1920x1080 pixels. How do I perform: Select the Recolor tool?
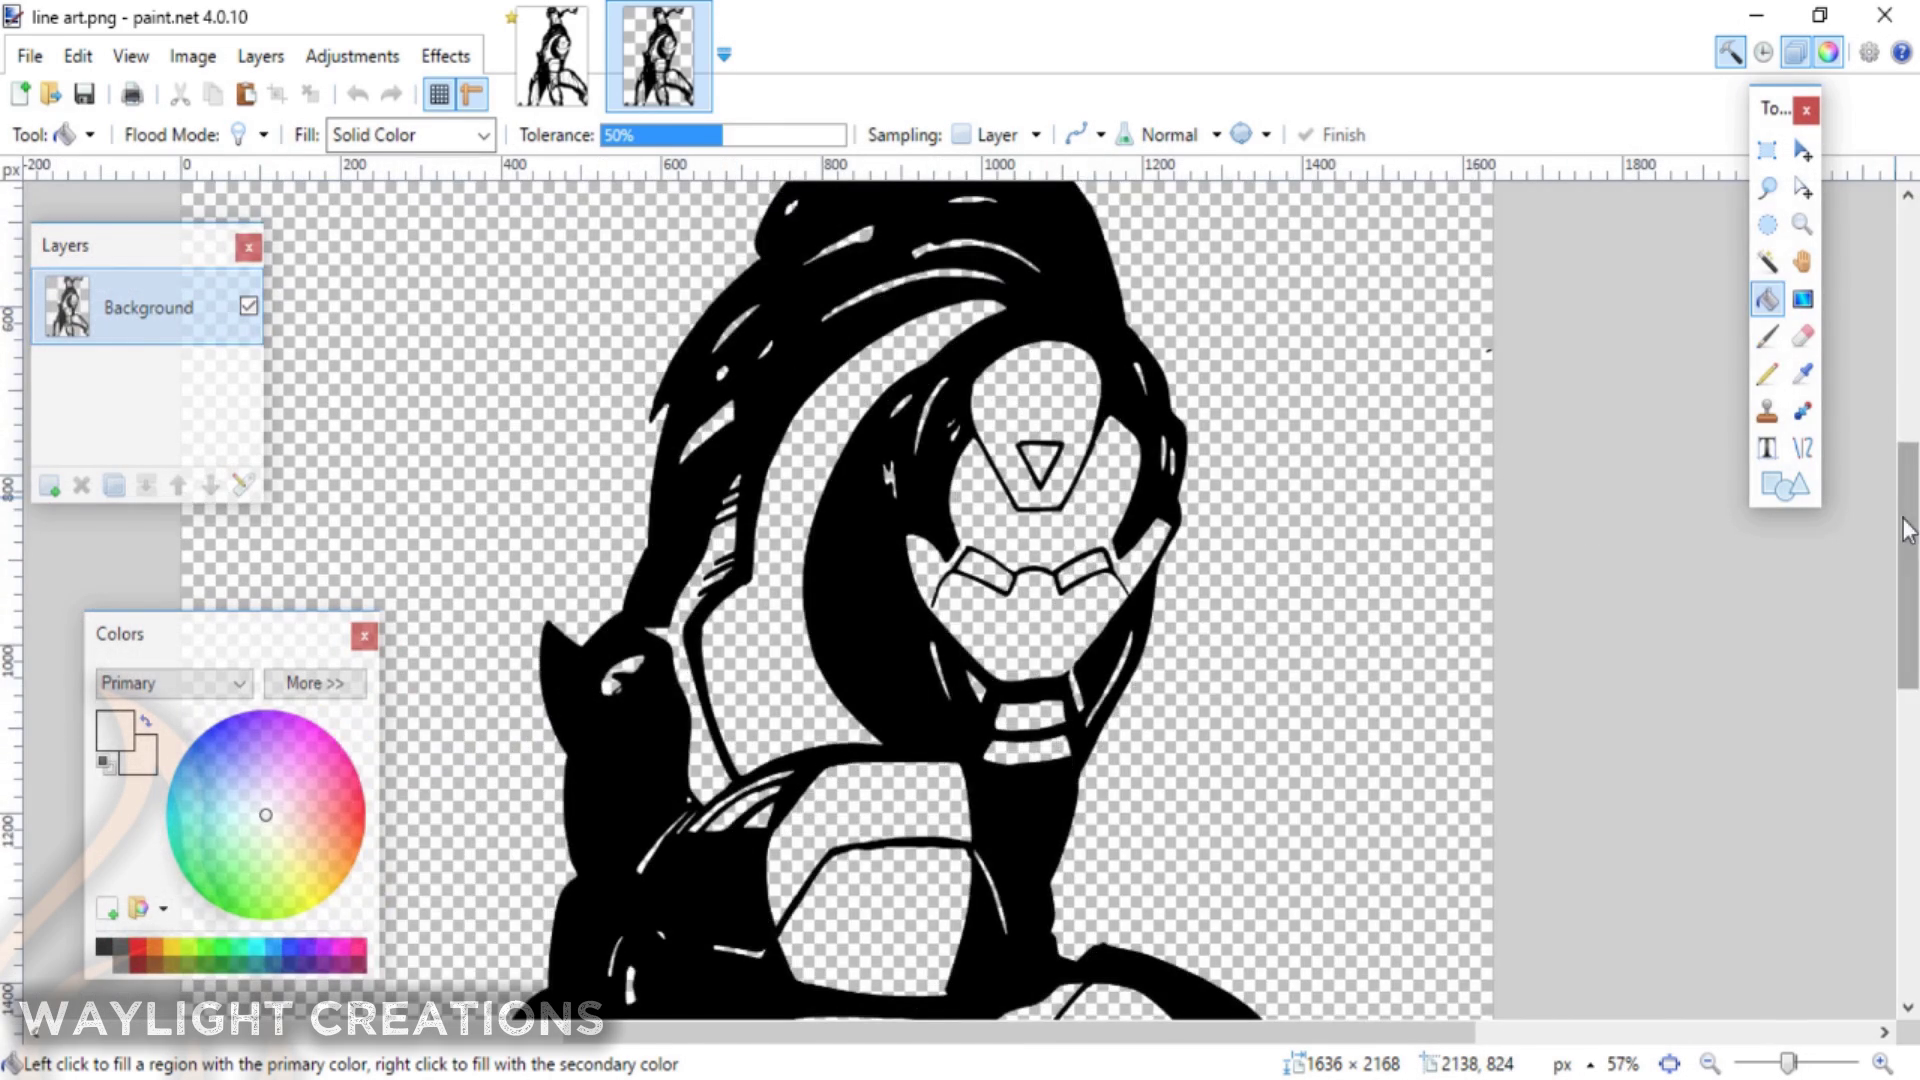[1802, 411]
